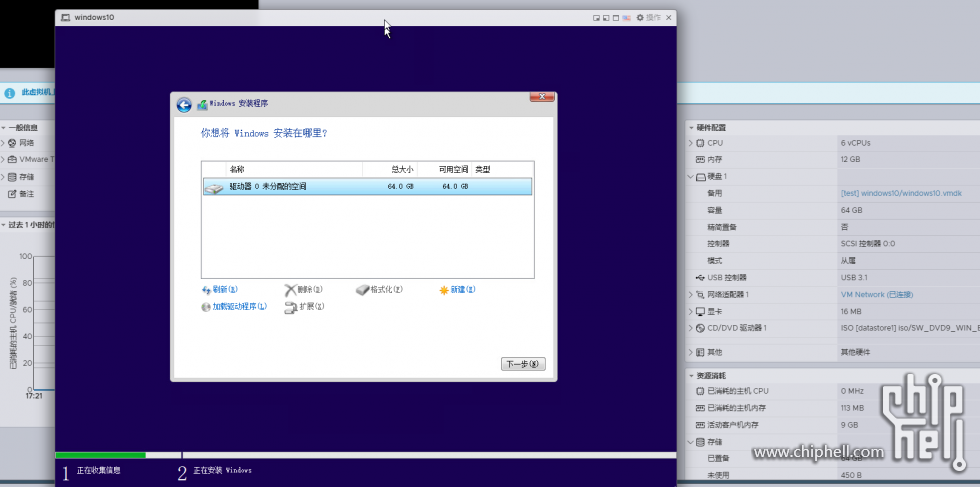Viewport: 980px width, 487px height.
Task: Open the windows10.vmdk datastore link
Action: (901, 193)
